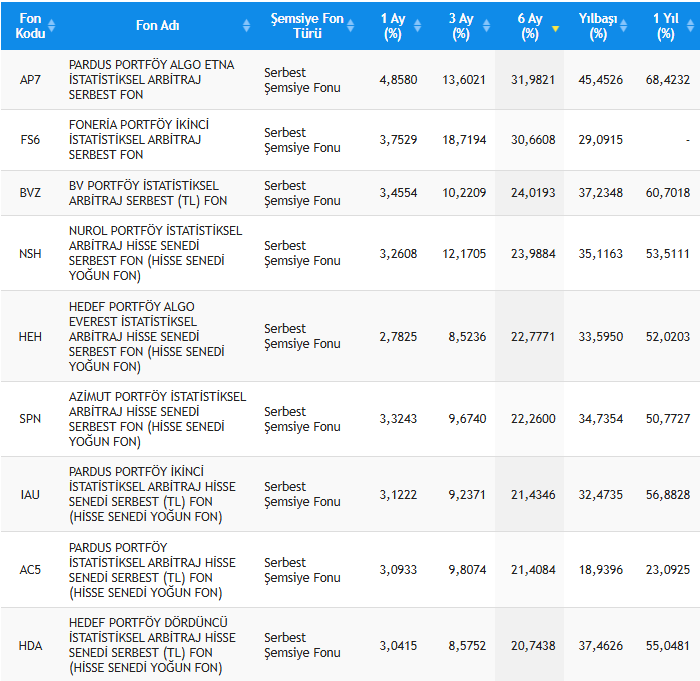Click 1-year value 55,0481
Image resolution: width=700 pixels, height=681 pixels.
668,646
